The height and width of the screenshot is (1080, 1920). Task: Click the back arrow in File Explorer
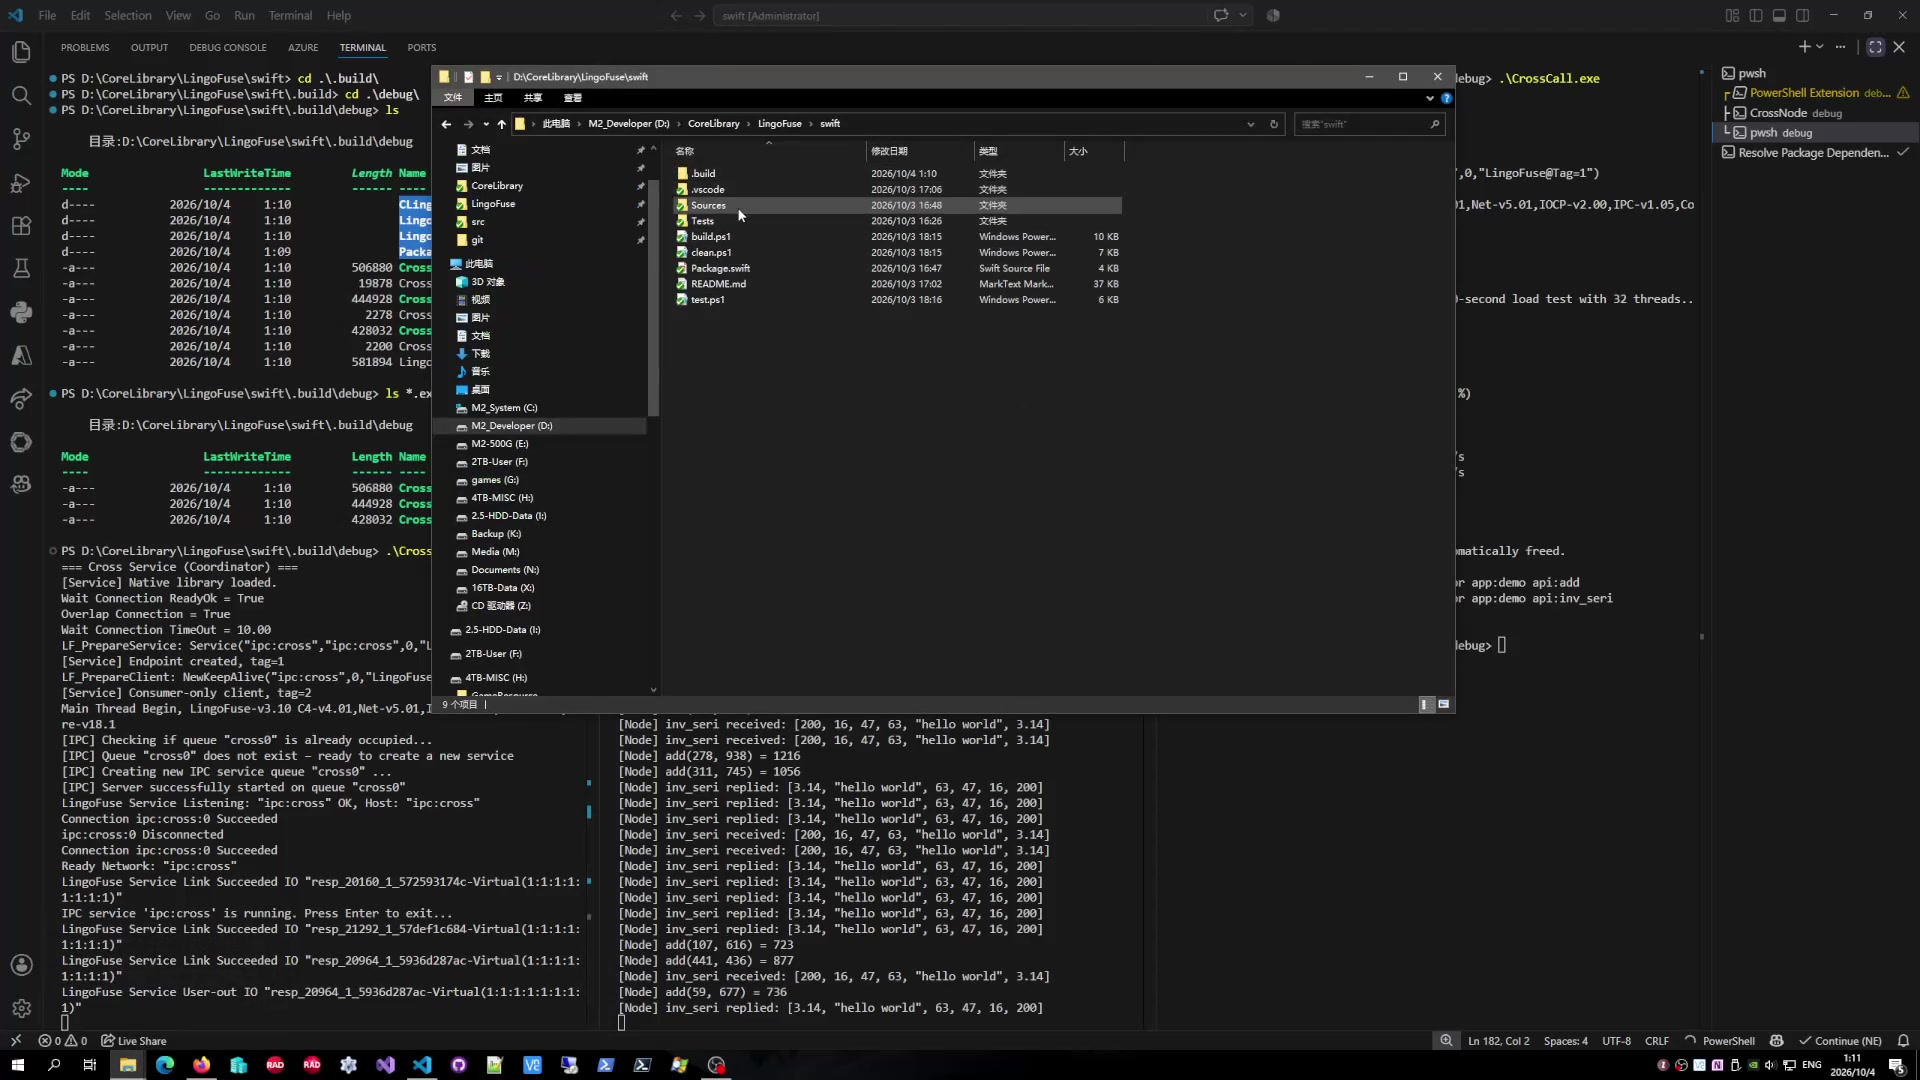446,124
